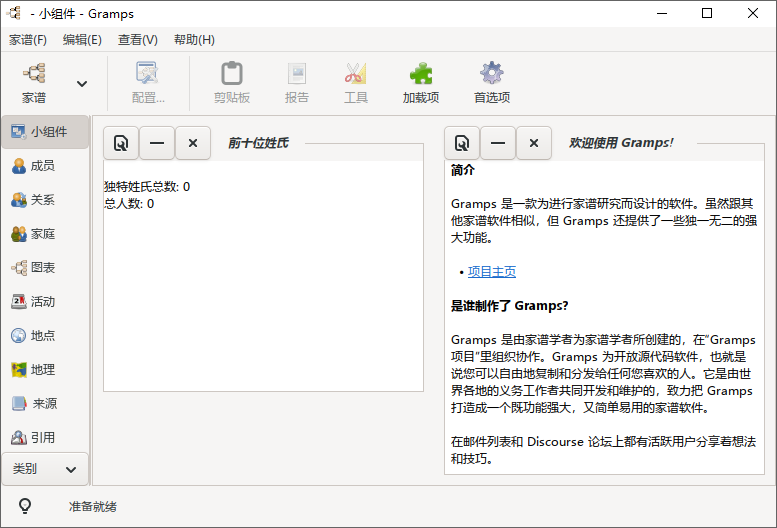Screen dimensions: 777x528
Task: Open the 帮助(H) menu
Action: [x=194, y=40]
